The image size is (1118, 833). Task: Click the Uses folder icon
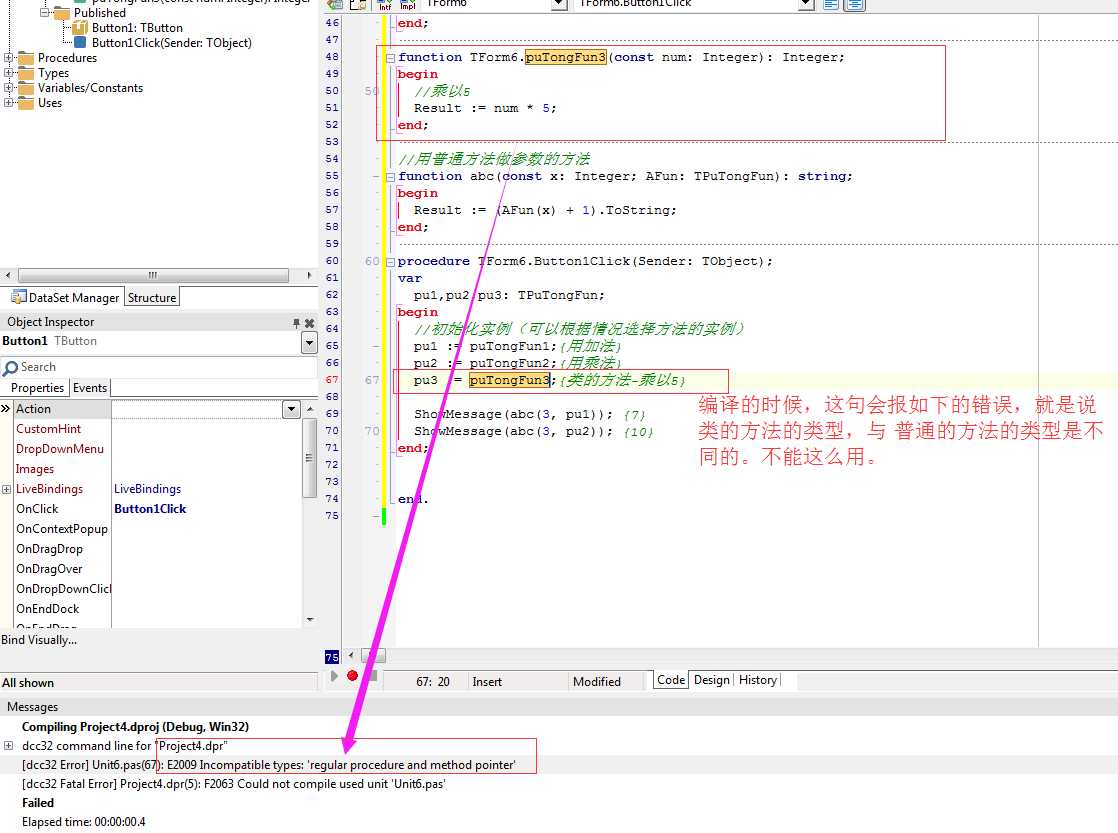tap(26, 103)
